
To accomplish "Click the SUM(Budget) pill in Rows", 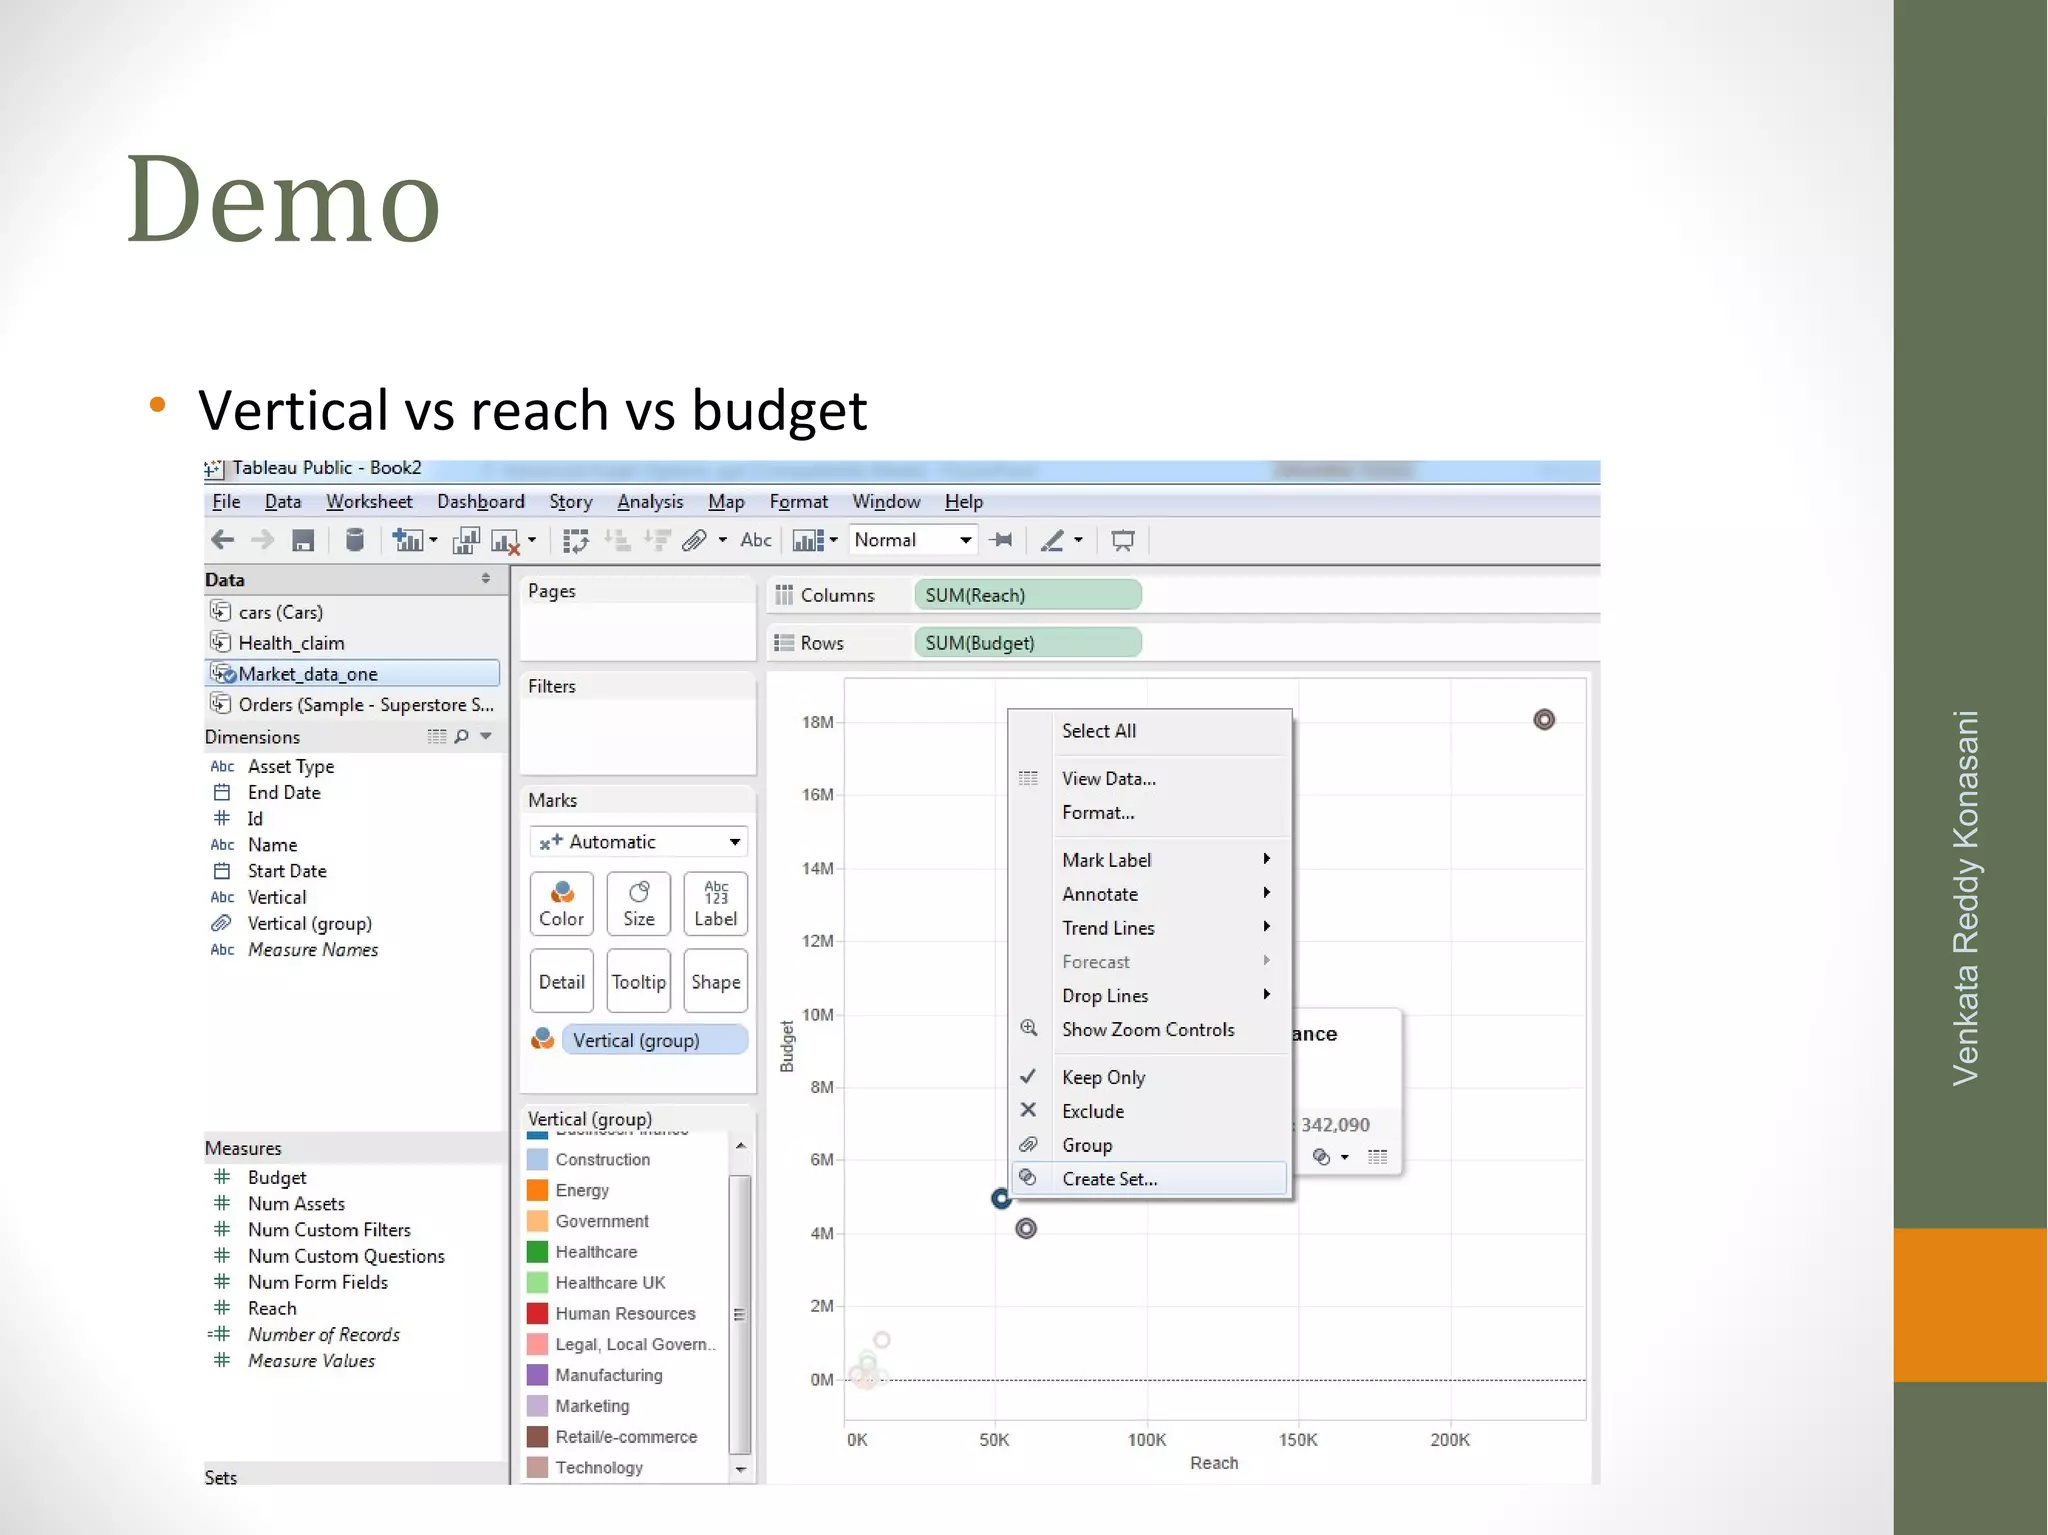I will [1027, 643].
